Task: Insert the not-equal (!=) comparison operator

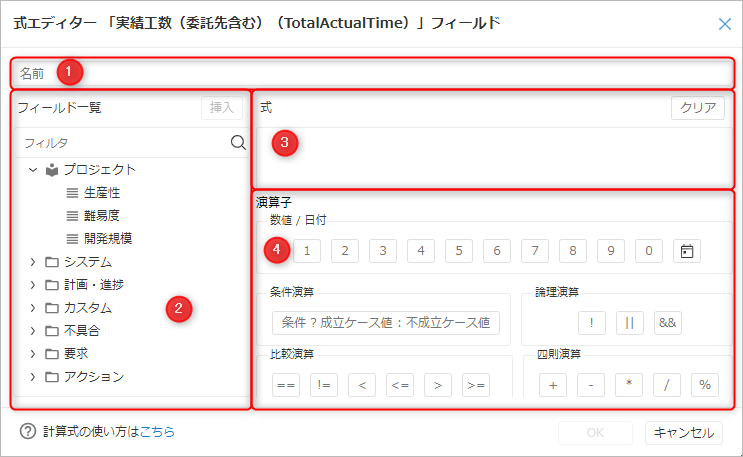Action: (324, 386)
